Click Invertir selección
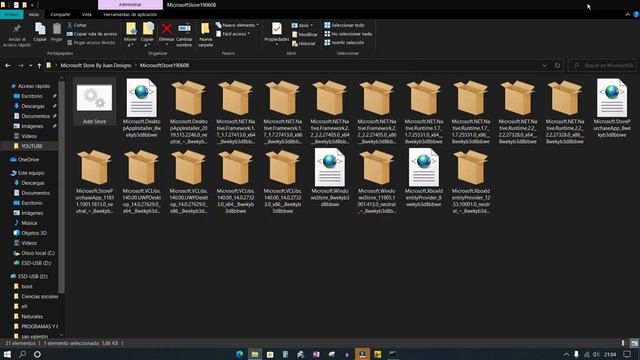The width and height of the screenshot is (640, 360). pos(344,42)
